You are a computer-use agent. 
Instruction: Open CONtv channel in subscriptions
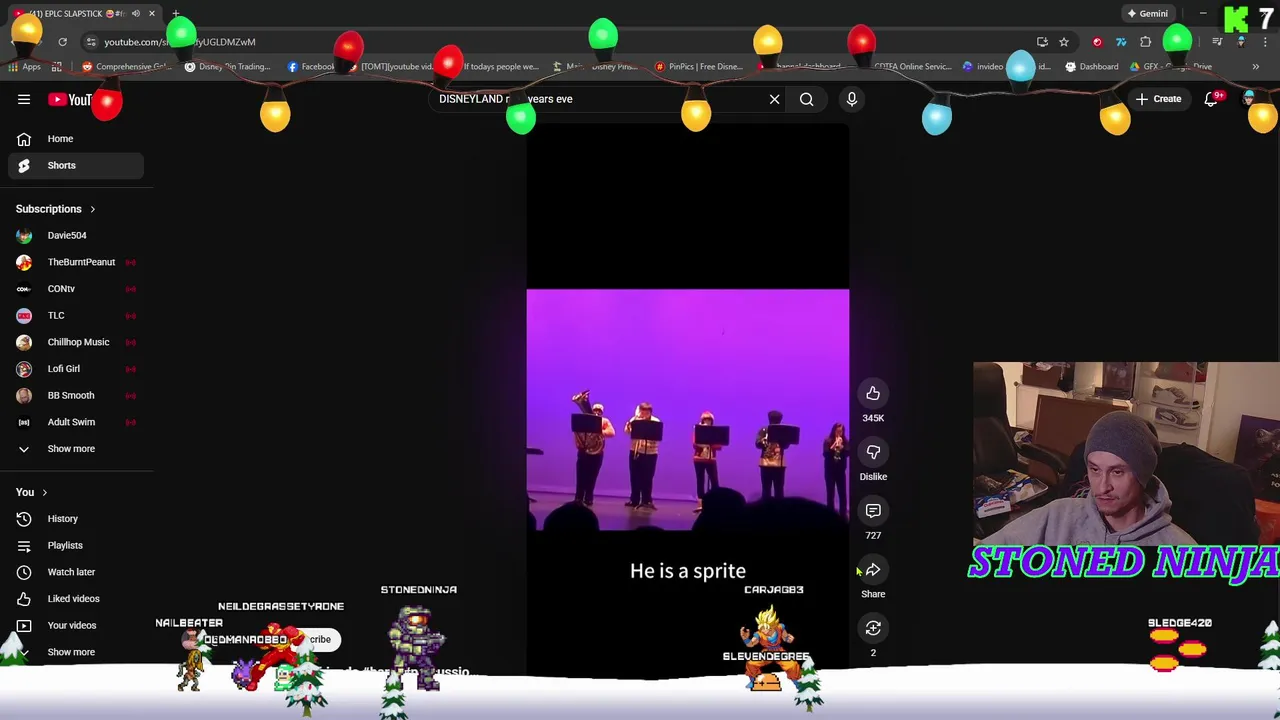[75, 289]
